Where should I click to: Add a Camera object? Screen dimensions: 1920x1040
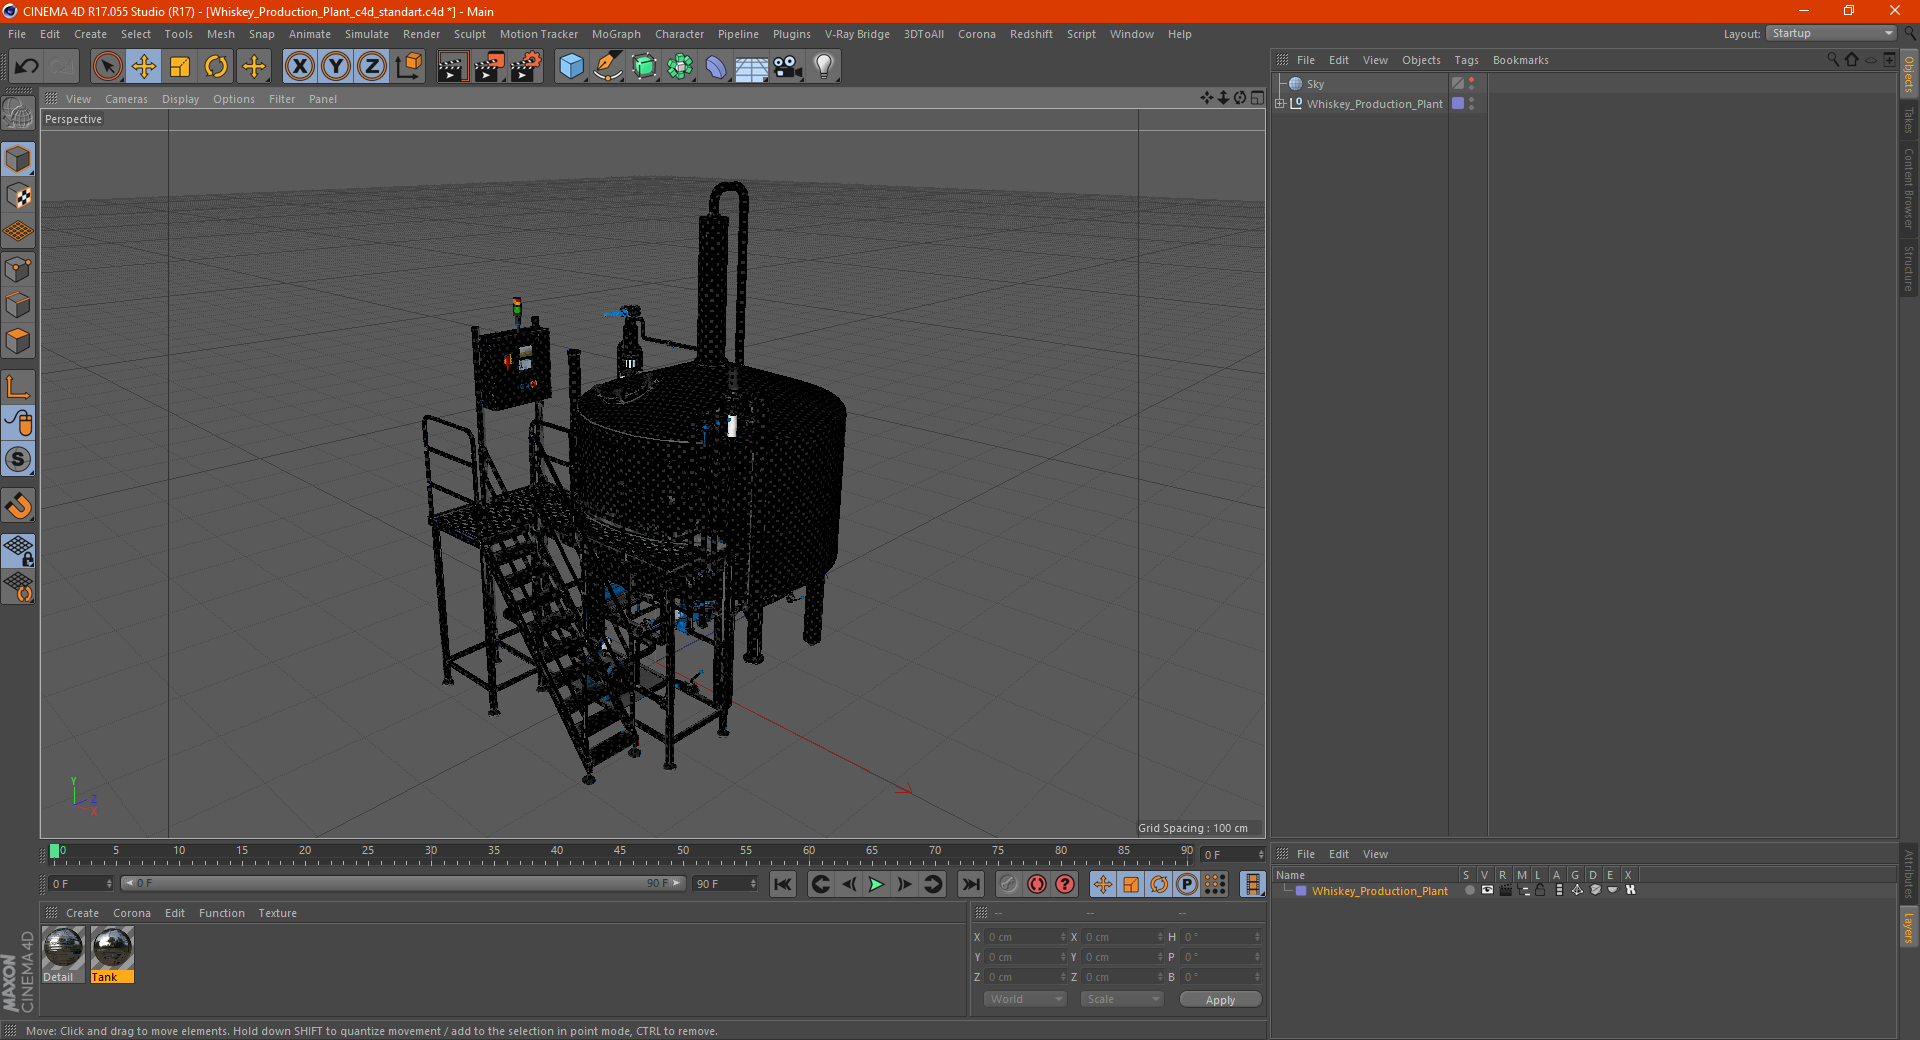[788, 67]
